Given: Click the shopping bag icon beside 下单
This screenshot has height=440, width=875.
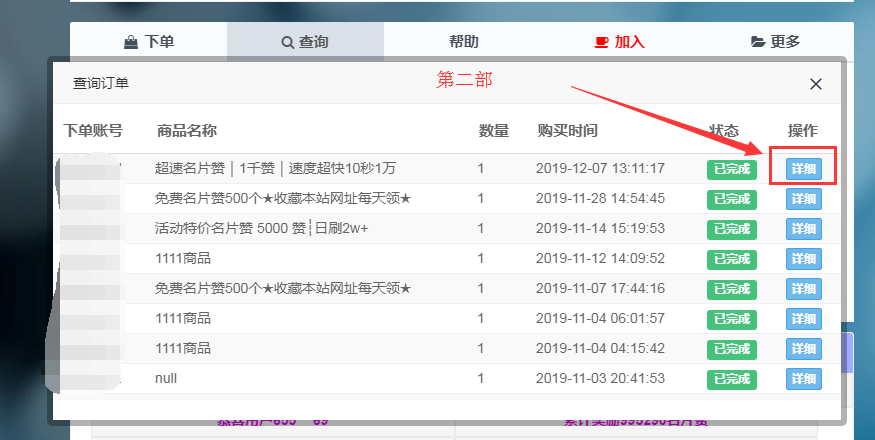Looking at the screenshot, I should coord(130,42).
